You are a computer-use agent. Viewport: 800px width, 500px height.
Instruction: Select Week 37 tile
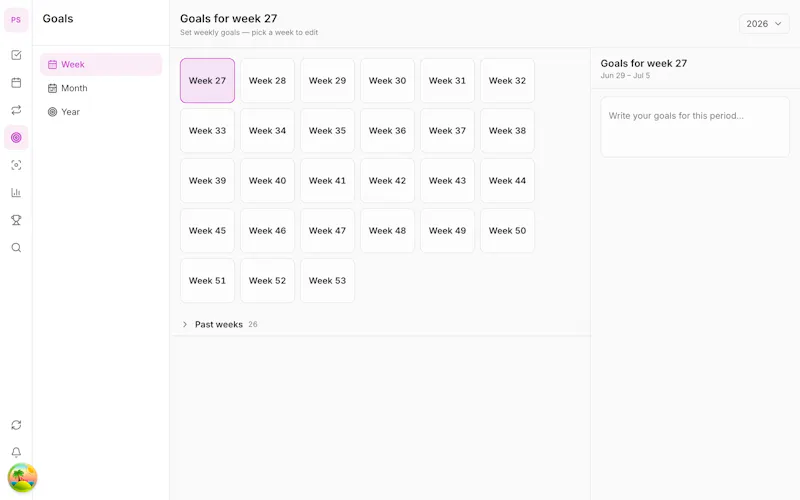click(447, 131)
